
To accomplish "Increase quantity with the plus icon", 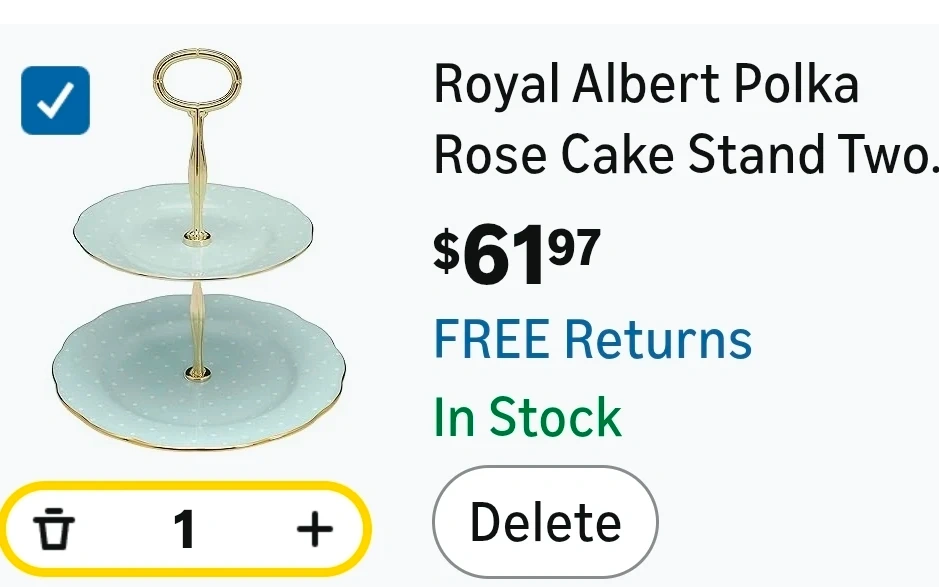I will coord(315,529).
